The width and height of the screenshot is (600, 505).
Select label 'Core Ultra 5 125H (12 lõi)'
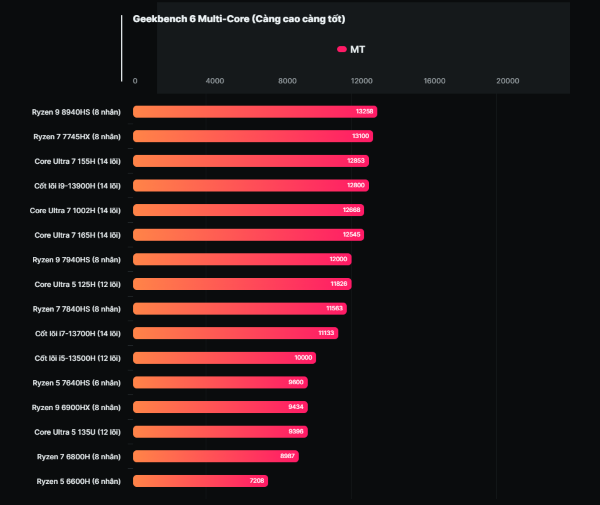point(77,284)
